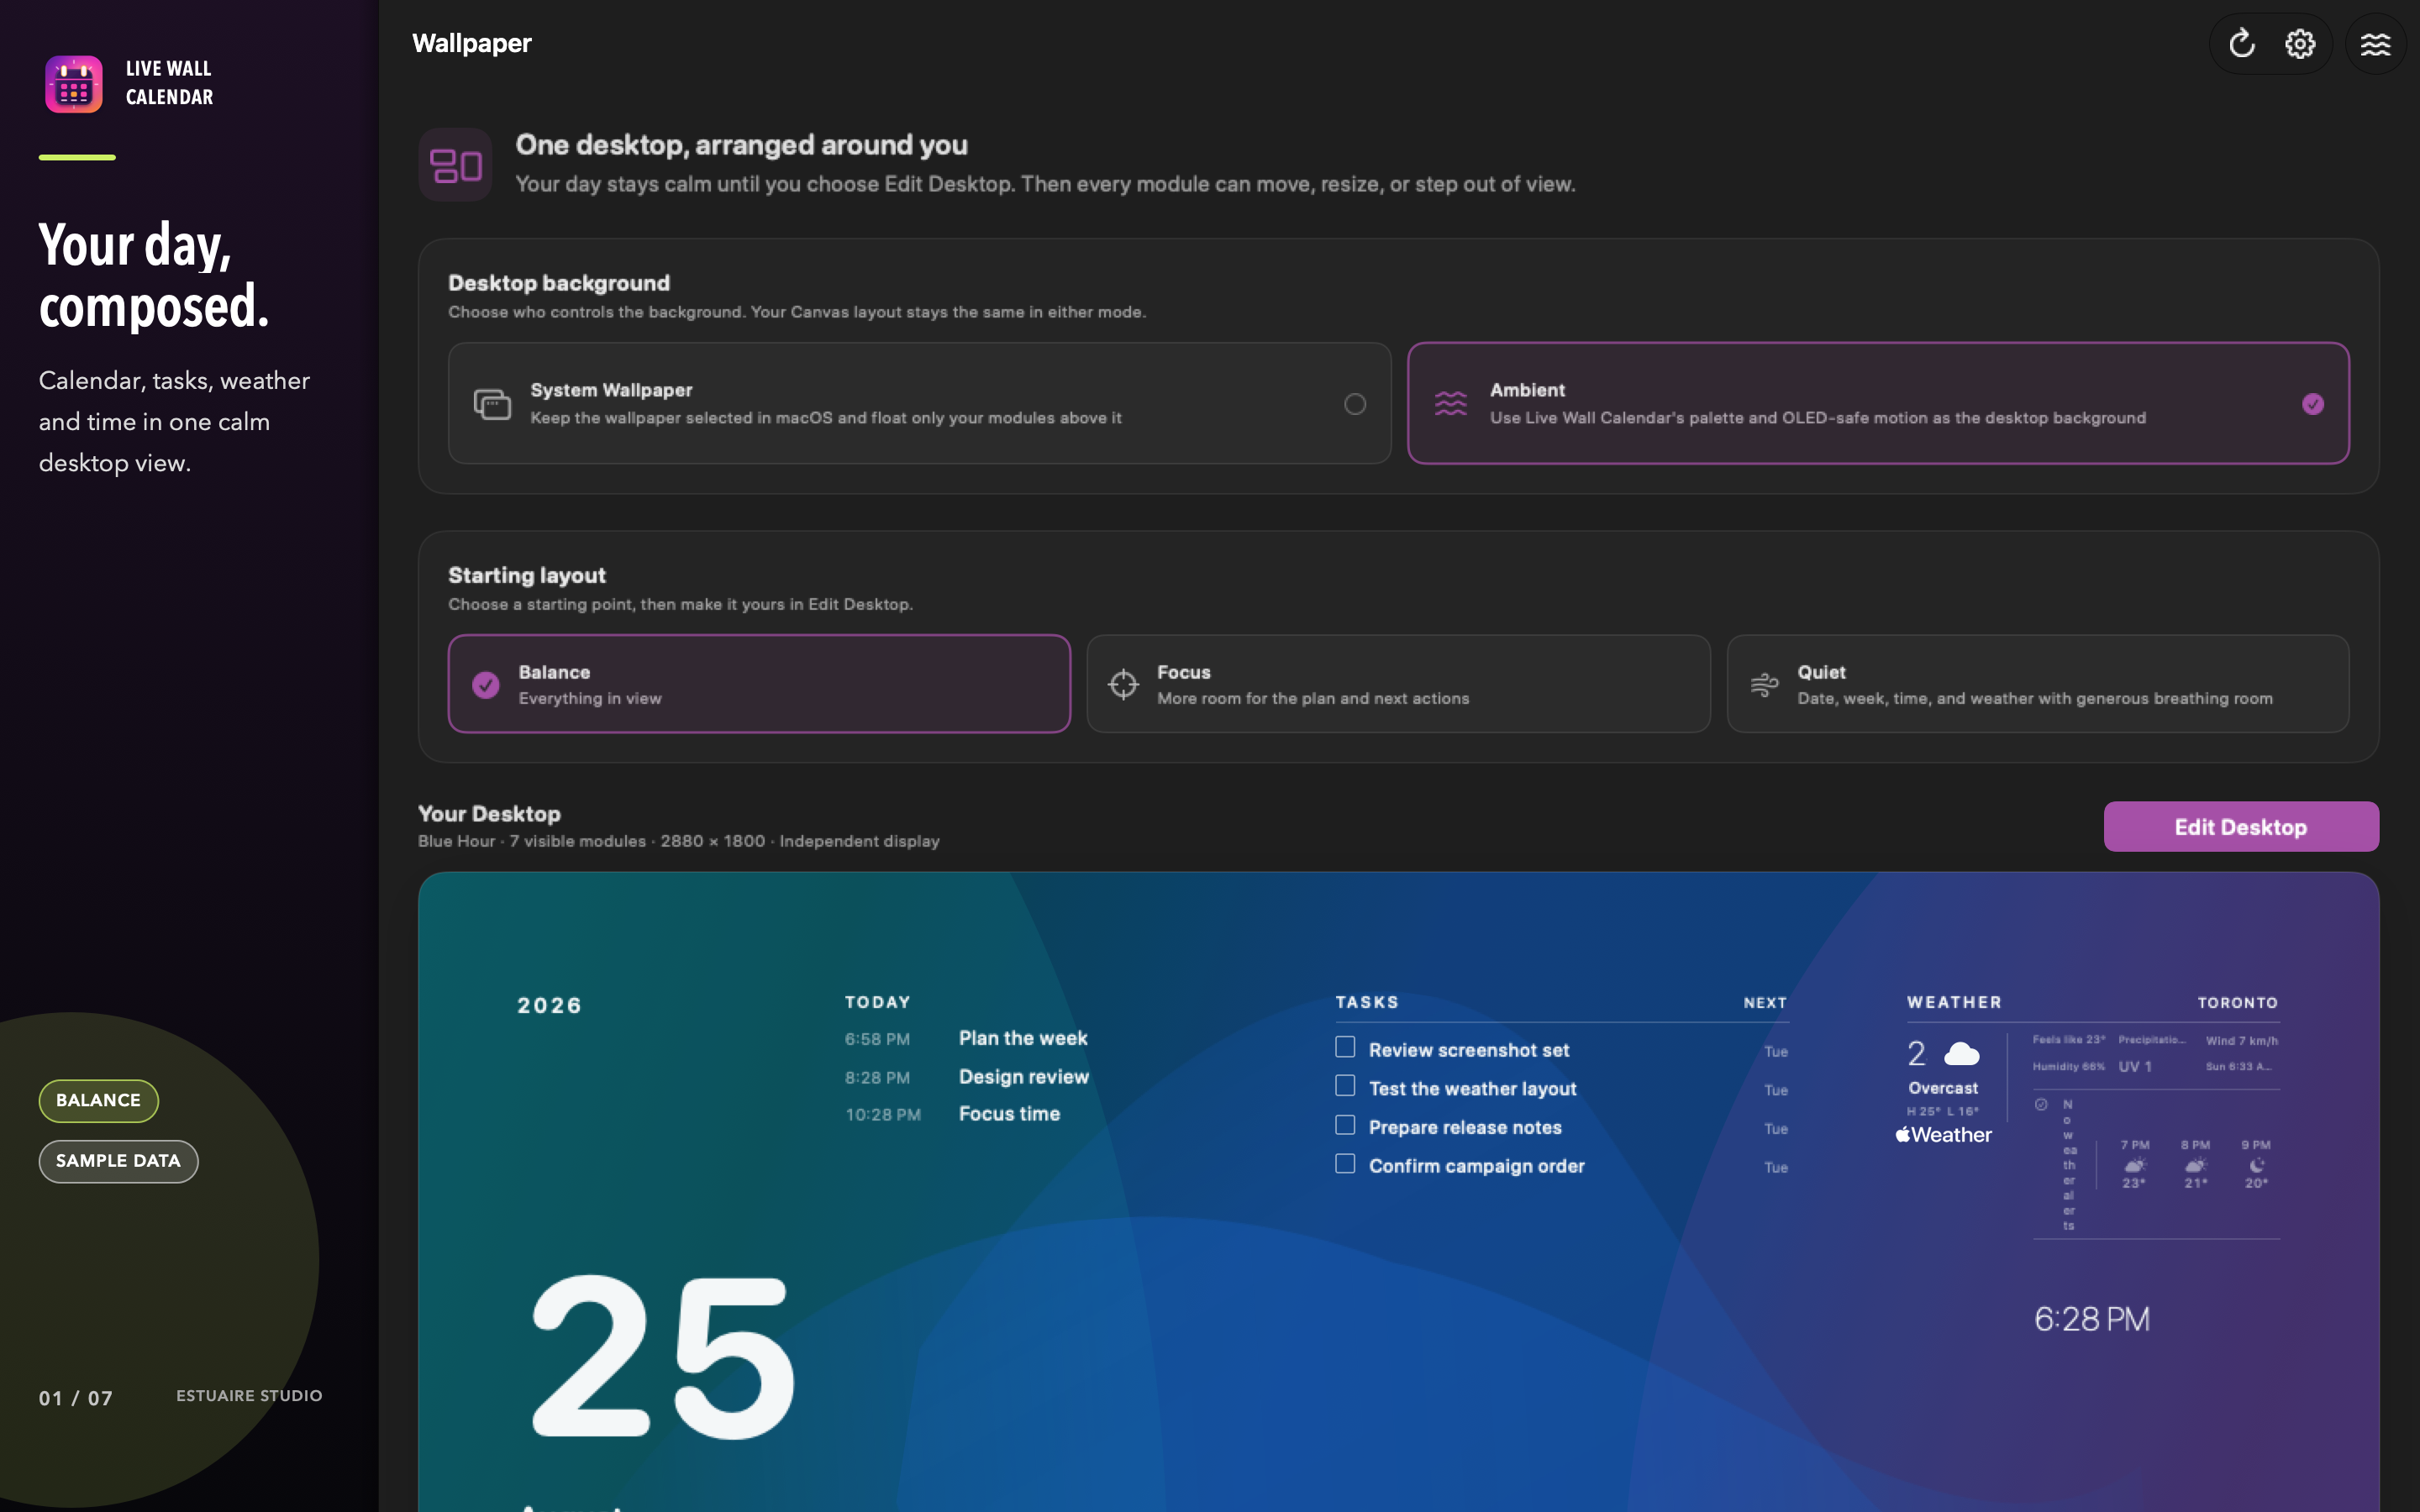Click the TASKS module header
The height and width of the screenshot is (1512, 2420).
[1366, 1002]
